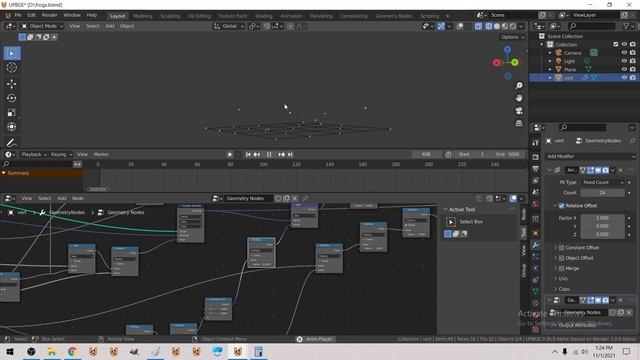
Task: Activate the Cursor tool in viewport toolbar
Action: click(x=11, y=67)
